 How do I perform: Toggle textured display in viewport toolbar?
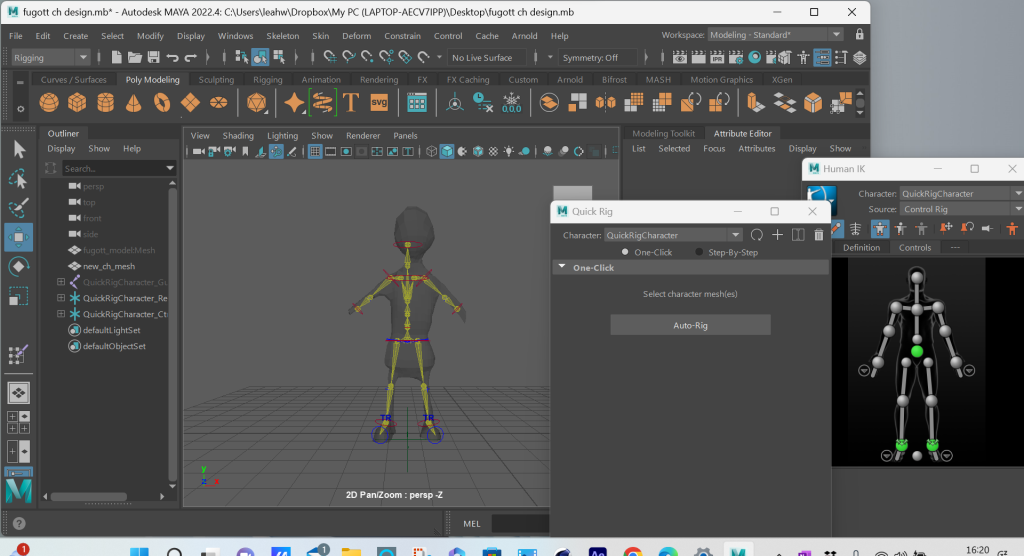(493, 152)
